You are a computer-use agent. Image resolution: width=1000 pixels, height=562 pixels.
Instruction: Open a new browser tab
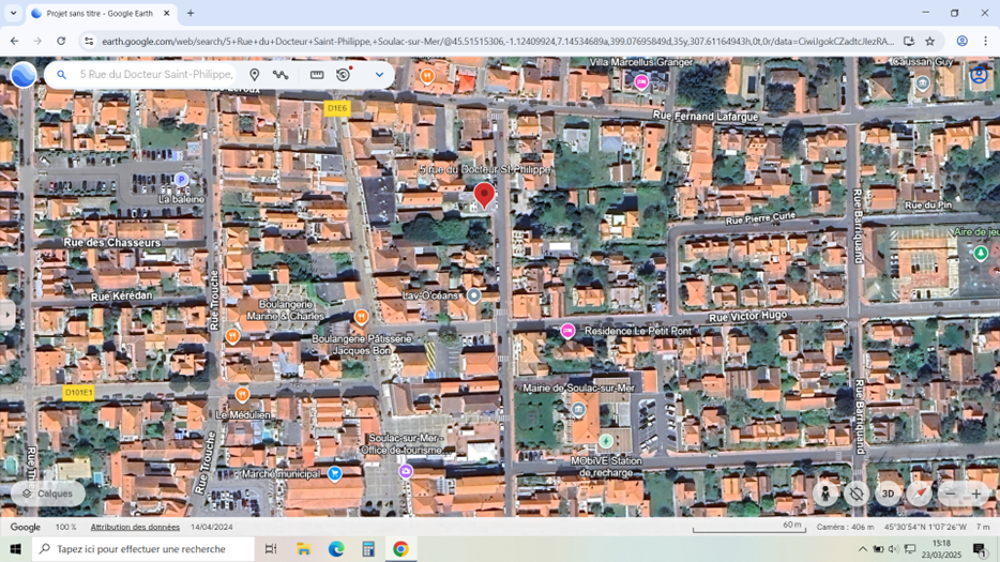click(191, 13)
